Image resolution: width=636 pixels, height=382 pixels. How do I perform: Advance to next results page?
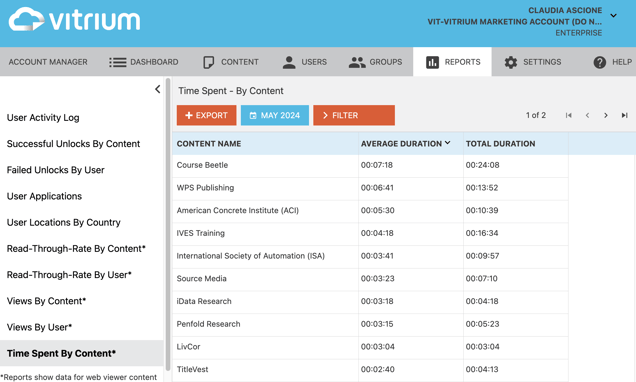coord(606,116)
